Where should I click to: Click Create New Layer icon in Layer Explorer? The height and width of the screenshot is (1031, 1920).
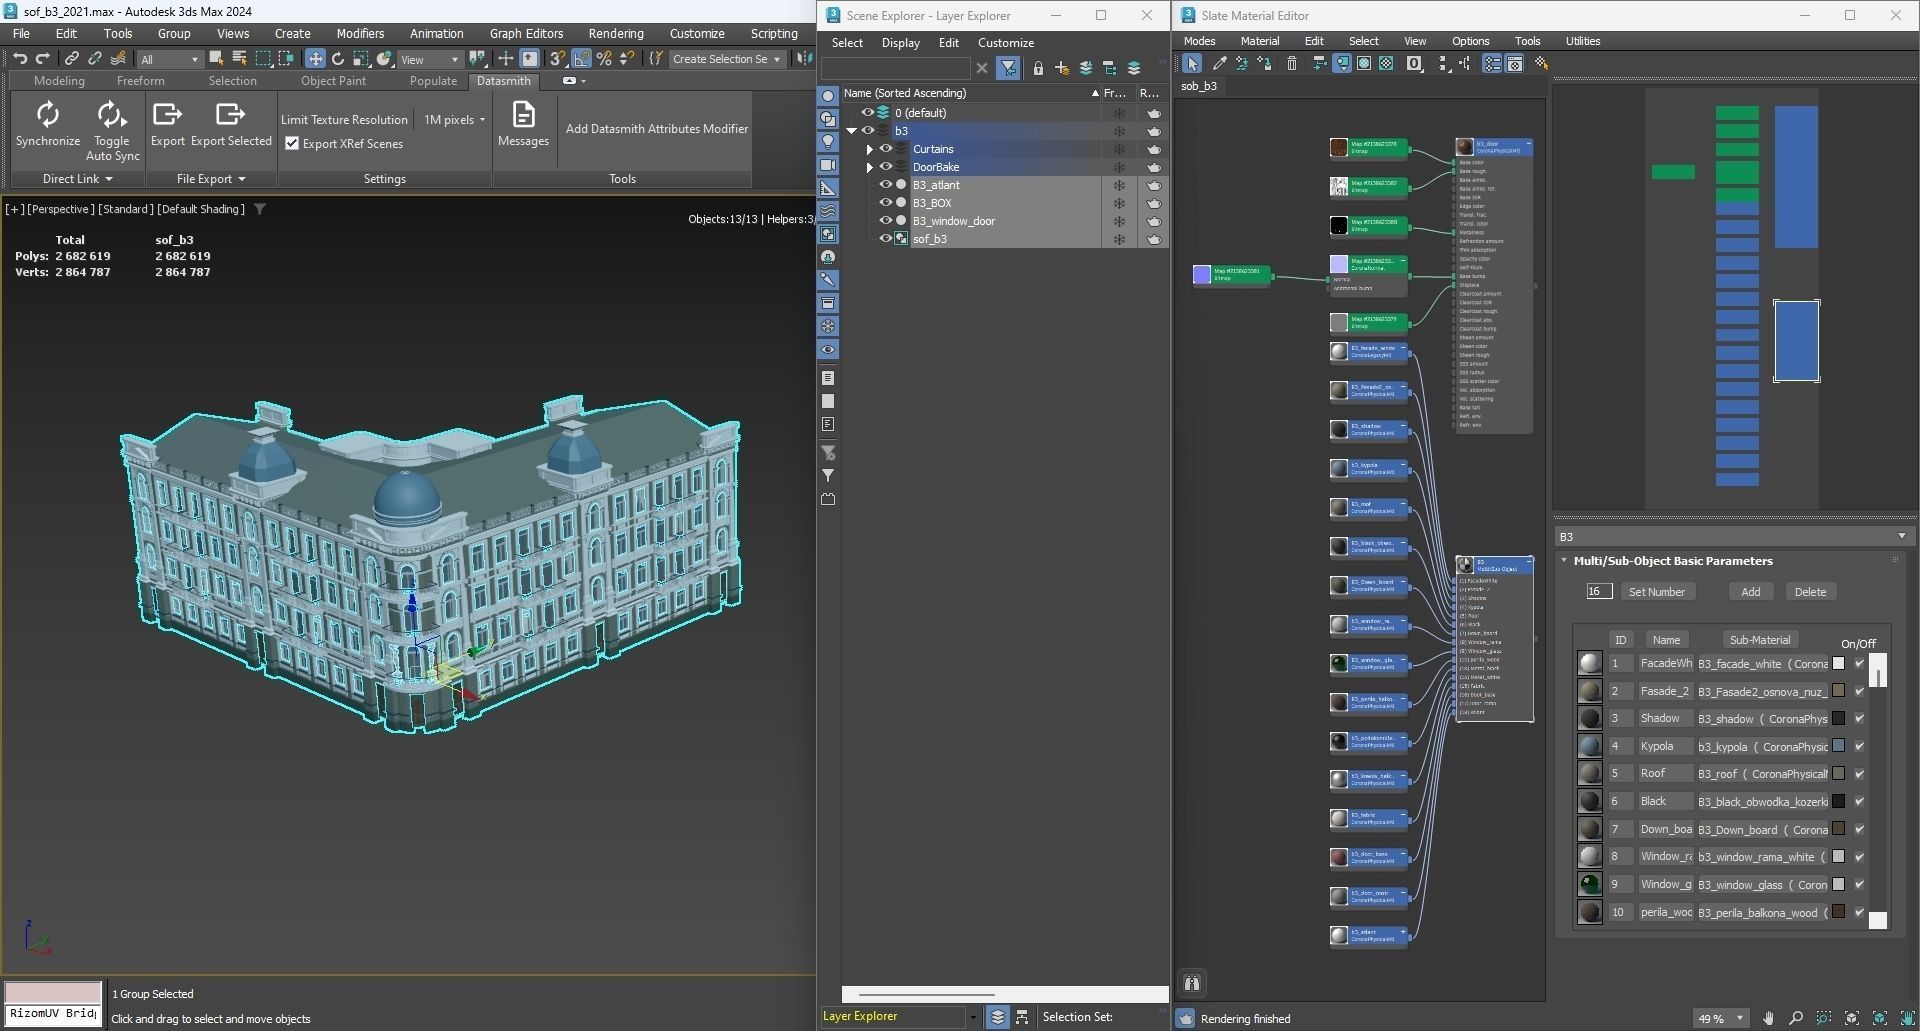[x=1061, y=68]
